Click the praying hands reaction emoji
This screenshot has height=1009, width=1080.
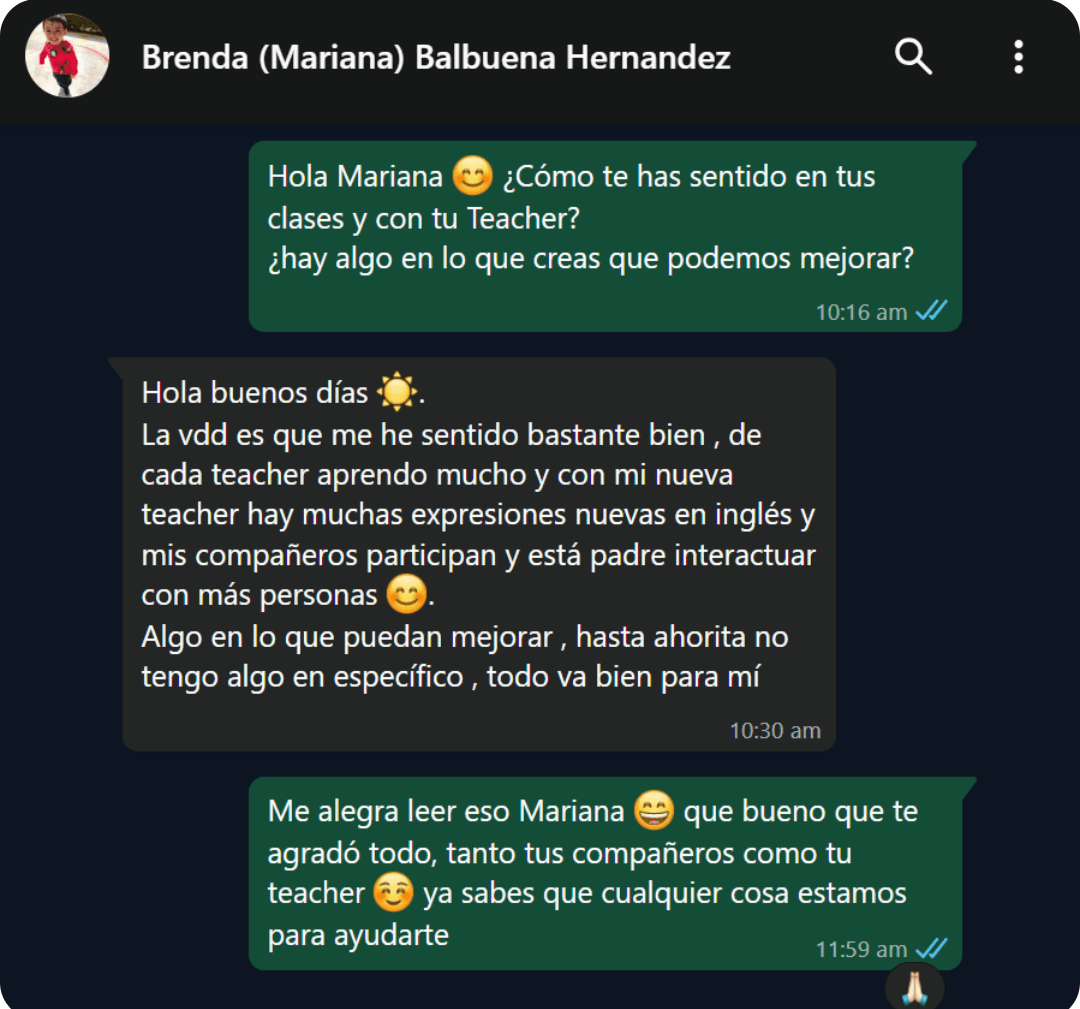click(914, 987)
